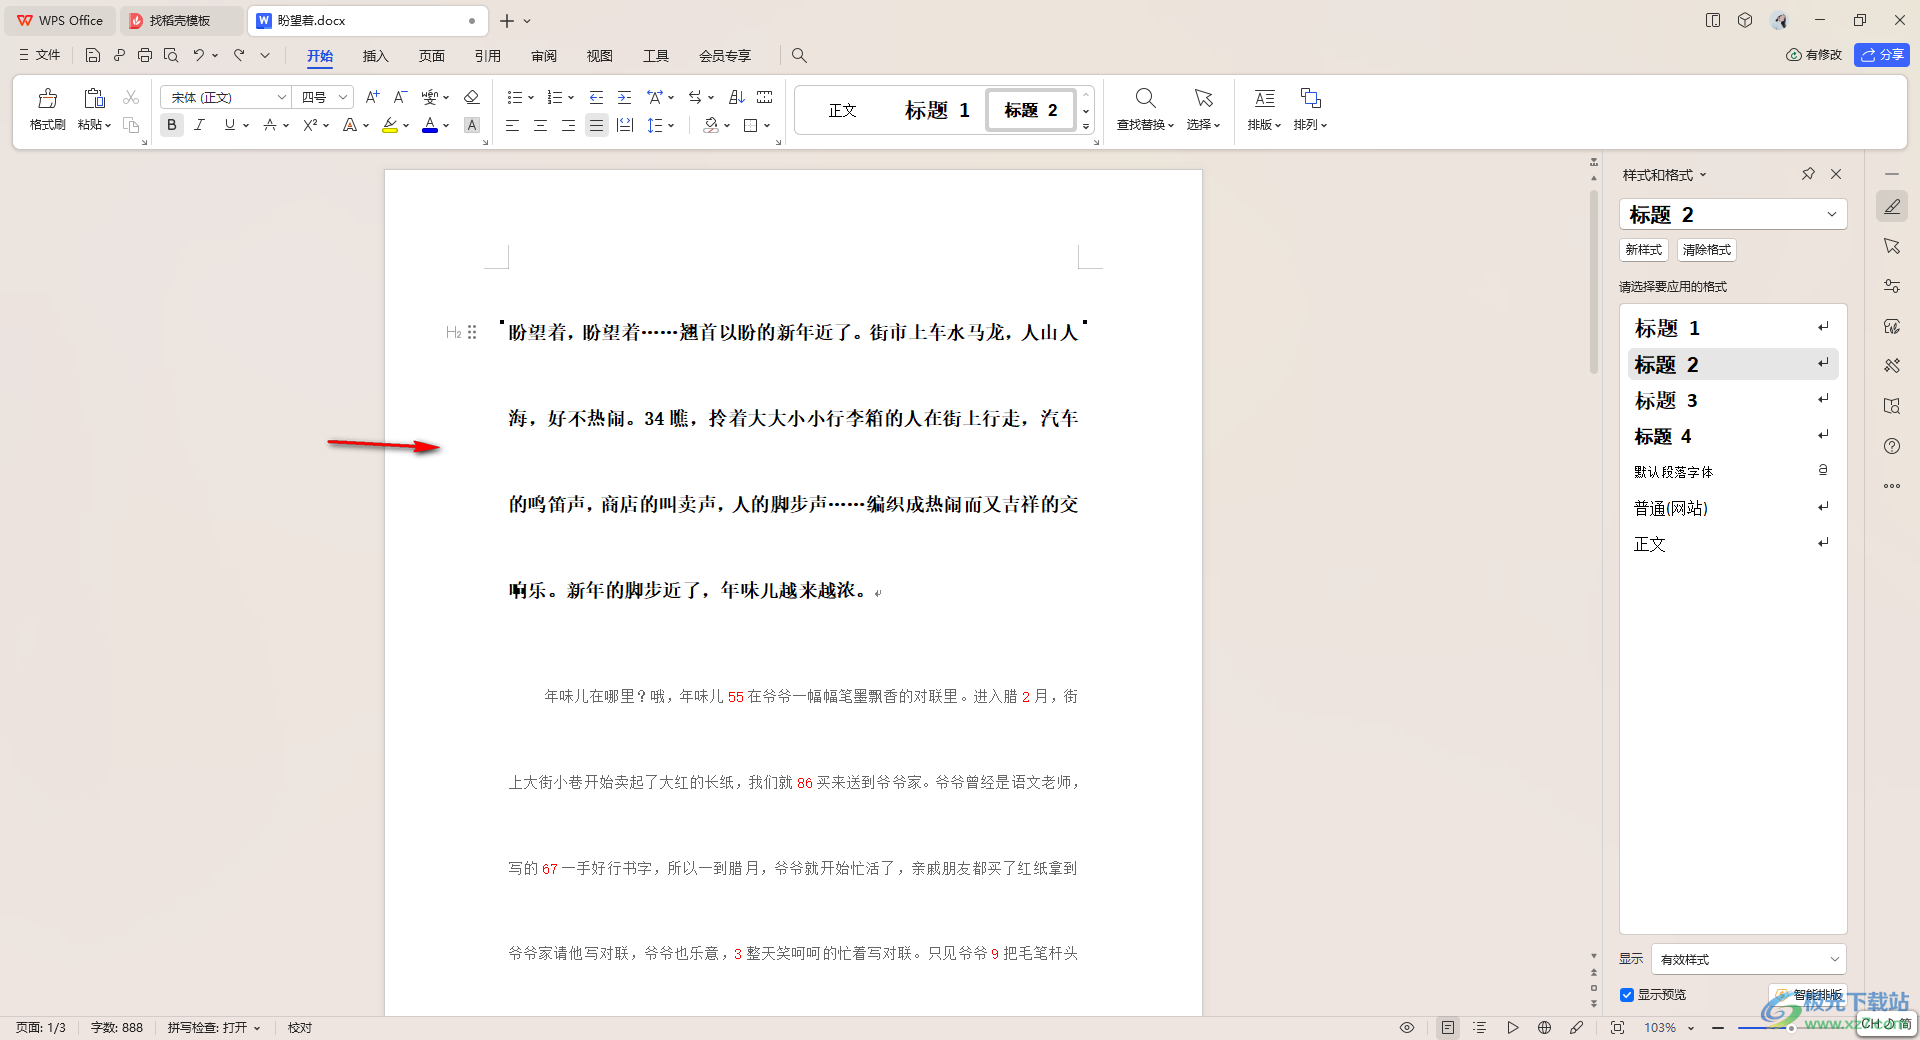Open the 插入 ribbon tab

pos(375,55)
